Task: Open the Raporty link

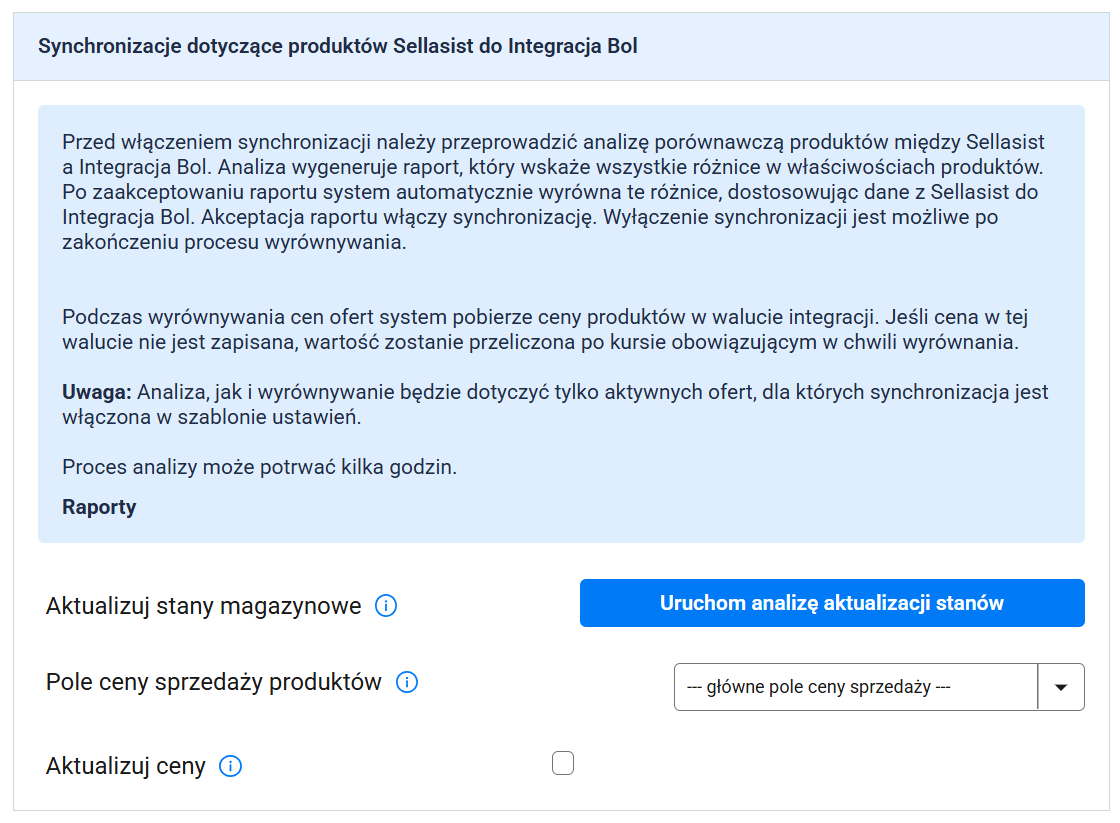Action: 99,507
